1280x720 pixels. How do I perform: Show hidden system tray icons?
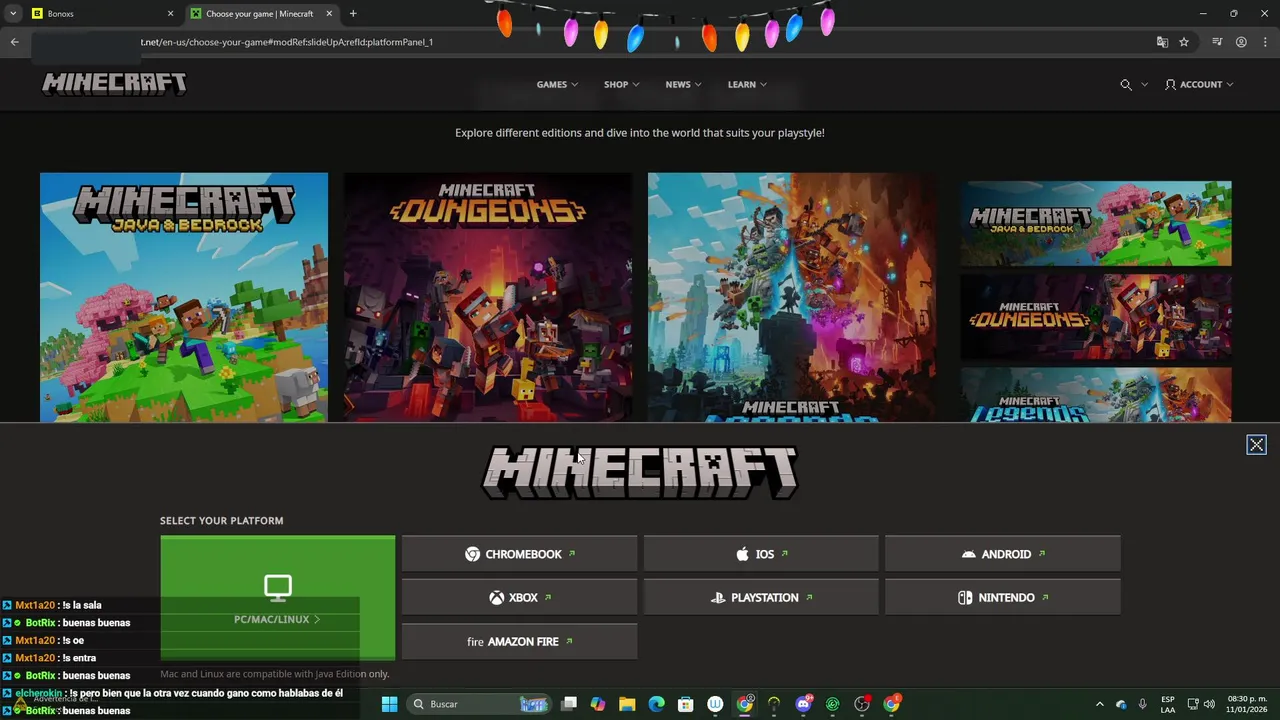coord(1099,704)
